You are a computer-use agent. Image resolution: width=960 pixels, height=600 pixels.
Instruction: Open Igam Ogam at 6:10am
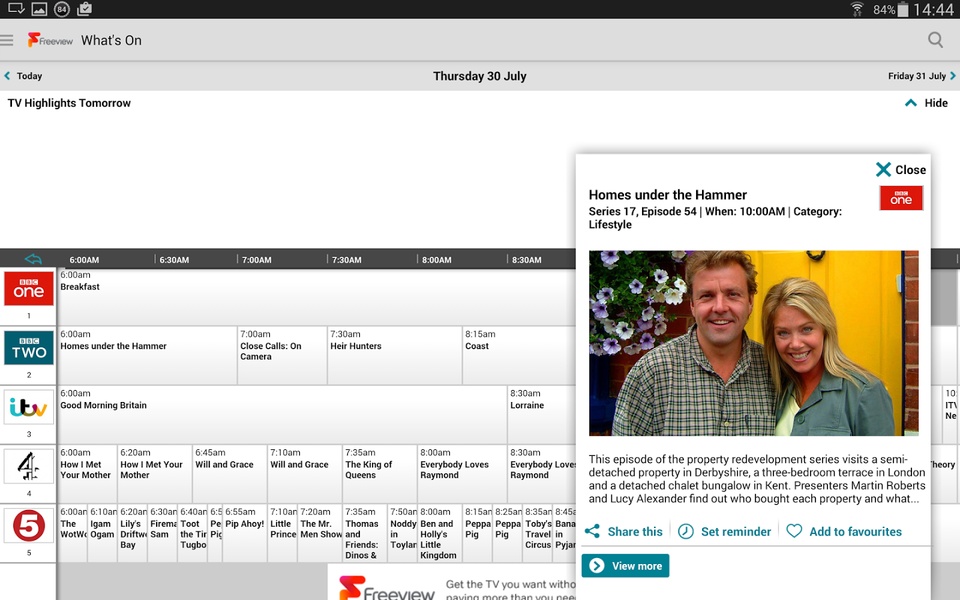(x=102, y=533)
